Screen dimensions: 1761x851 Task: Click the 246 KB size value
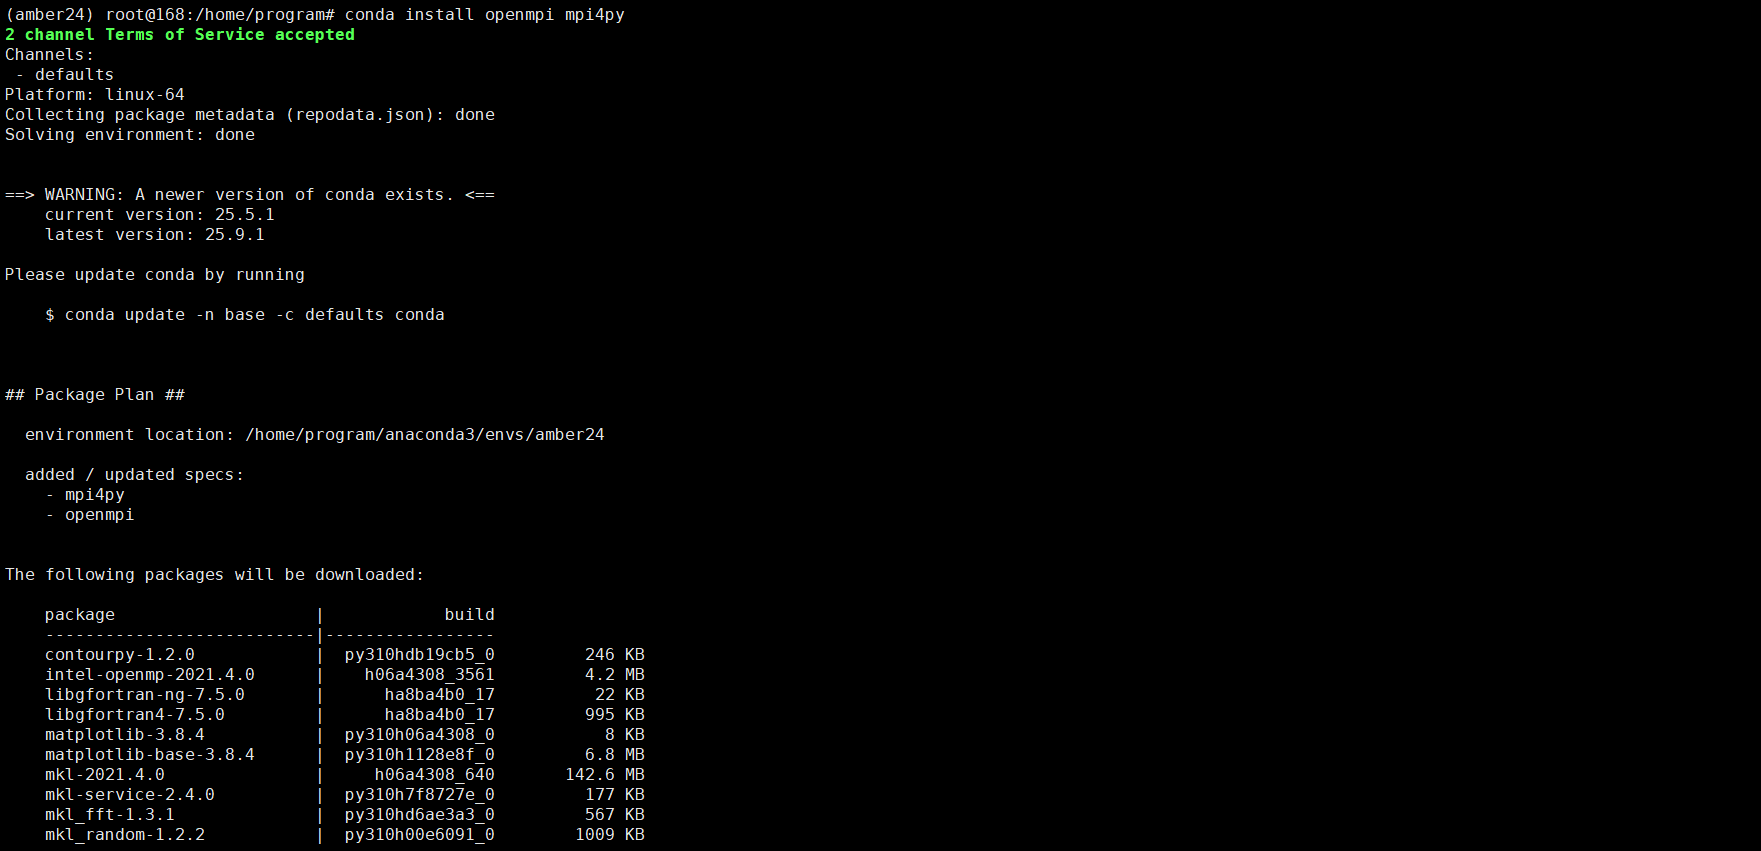(615, 655)
